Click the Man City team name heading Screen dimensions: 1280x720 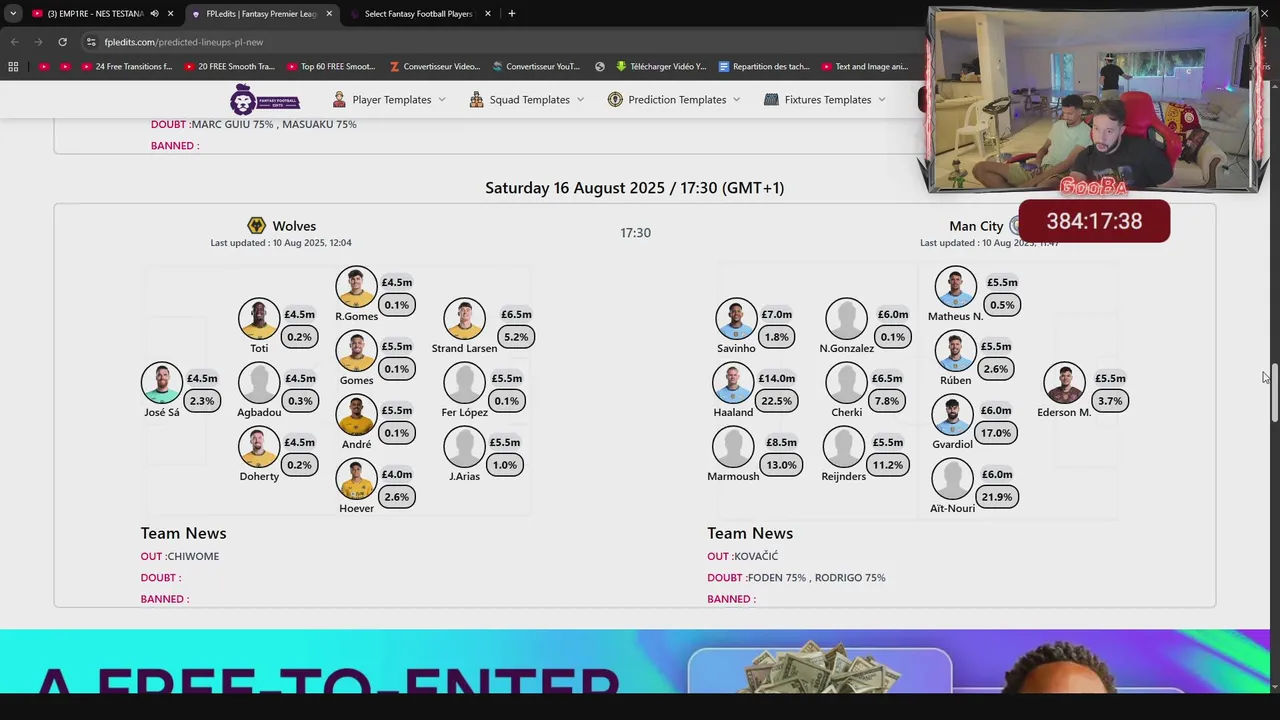click(976, 226)
